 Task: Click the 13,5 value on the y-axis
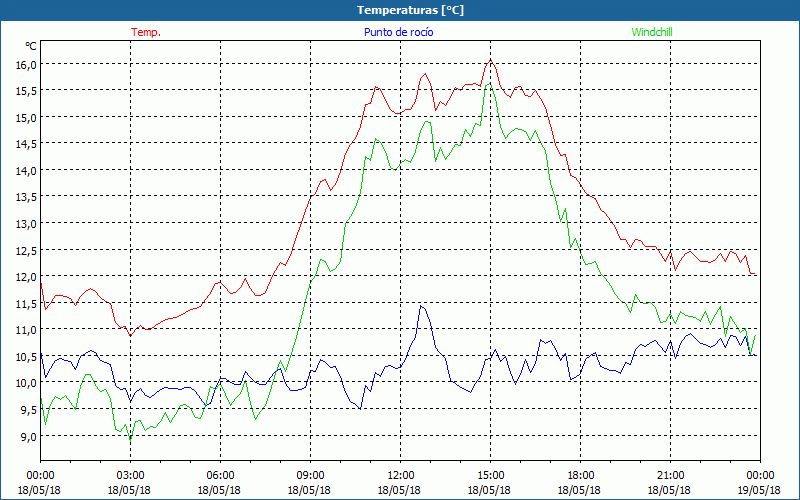26,197
